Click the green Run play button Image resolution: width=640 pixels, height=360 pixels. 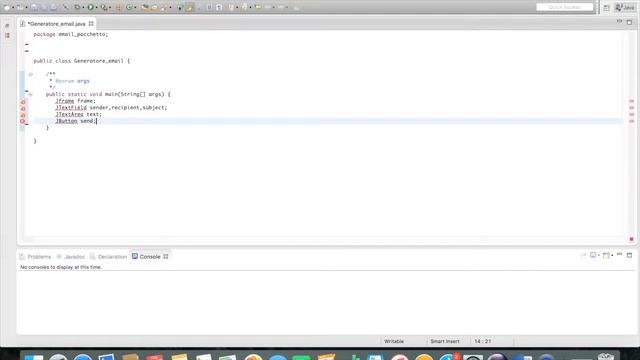pyautogui.click(x=91, y=7)
